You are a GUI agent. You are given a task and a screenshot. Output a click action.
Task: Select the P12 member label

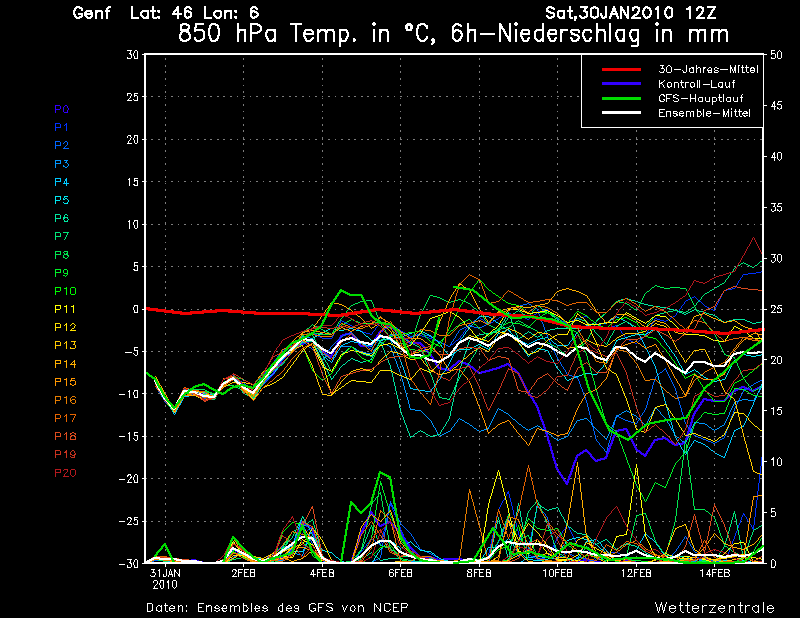coord(65,327)
